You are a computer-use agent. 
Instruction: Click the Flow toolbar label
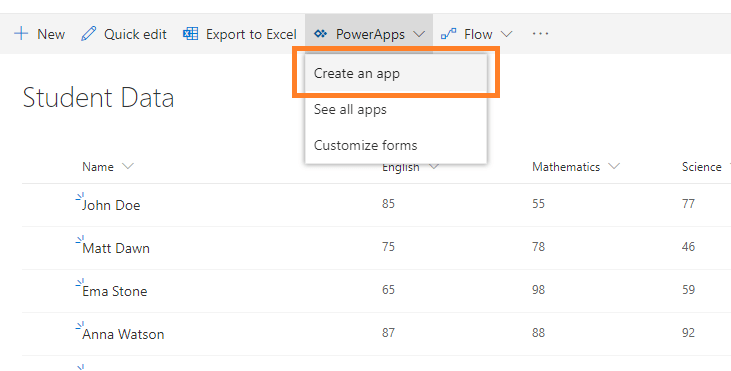pyautogui.click(x=478, y=34)
